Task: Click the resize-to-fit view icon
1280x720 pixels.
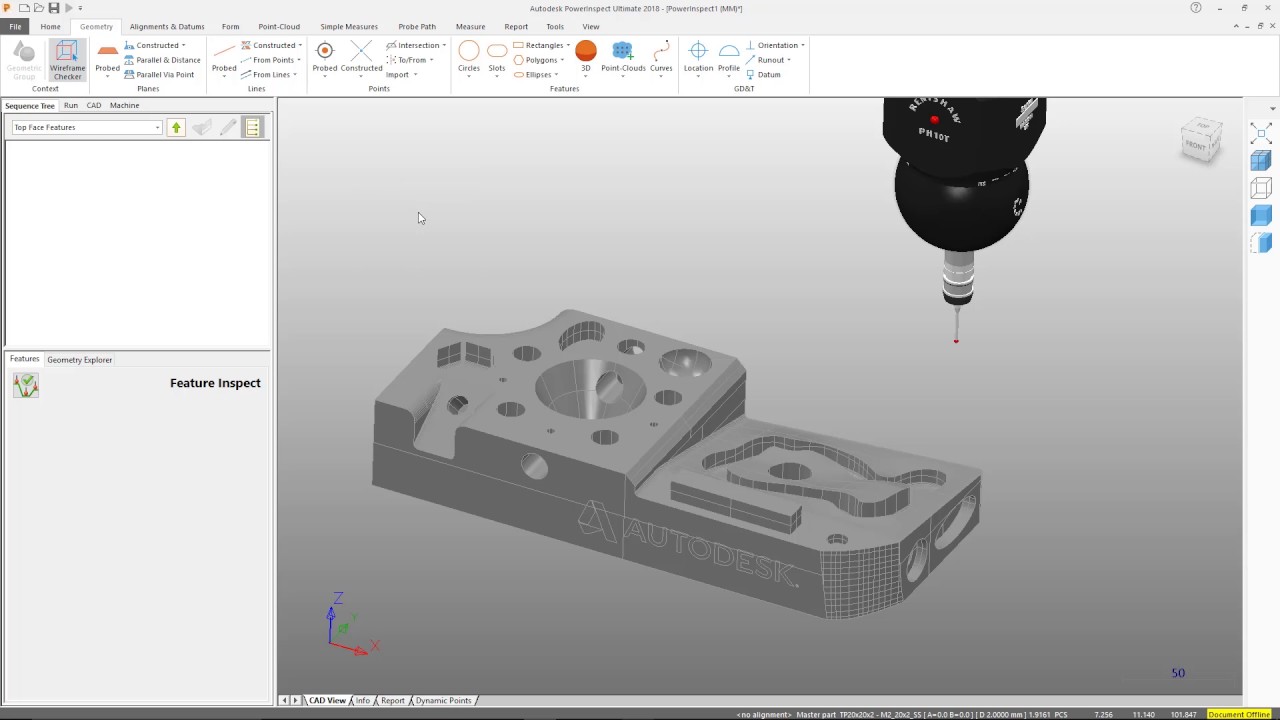Action: point(1261,133)
